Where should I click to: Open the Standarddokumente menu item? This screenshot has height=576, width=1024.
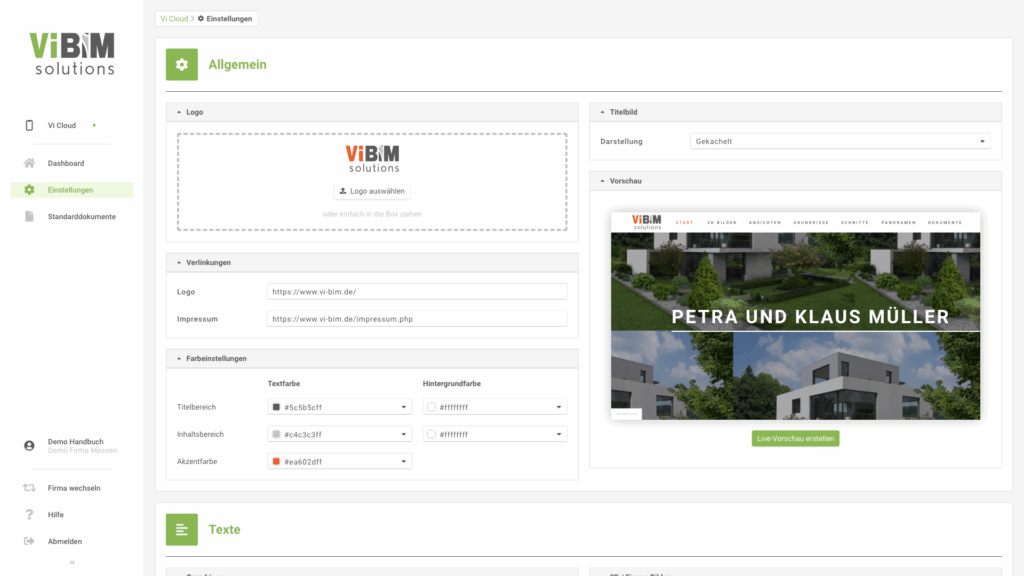pyautogui.click(x=81, y=216)
